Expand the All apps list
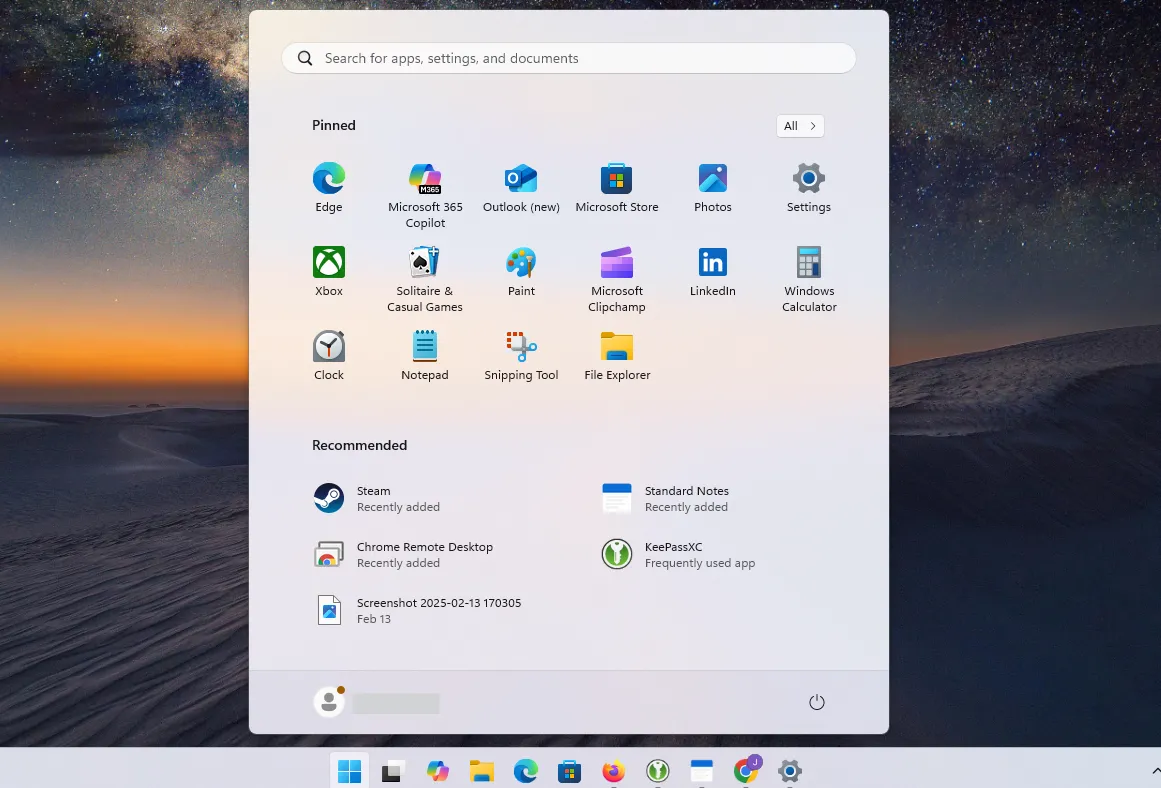Screen dimensions: 1161x788 click(x=800, y=126)
